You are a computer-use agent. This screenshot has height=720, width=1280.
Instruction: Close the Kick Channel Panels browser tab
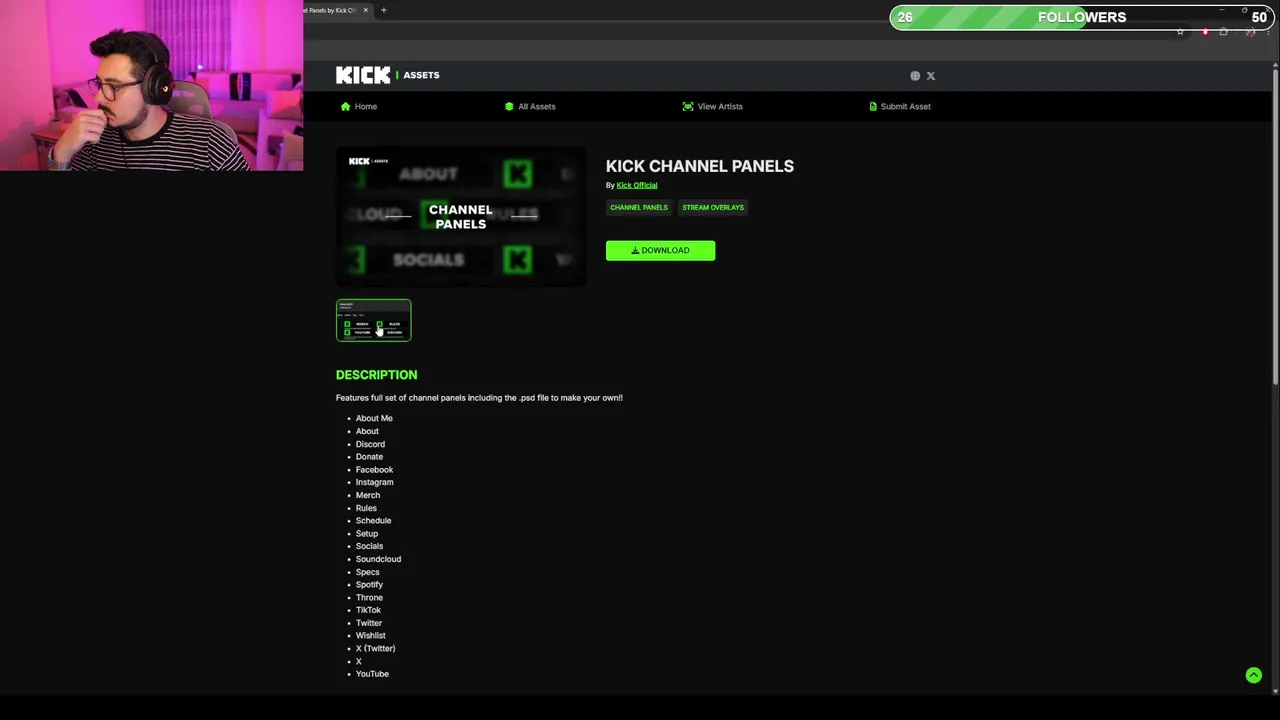click(366, 10)
